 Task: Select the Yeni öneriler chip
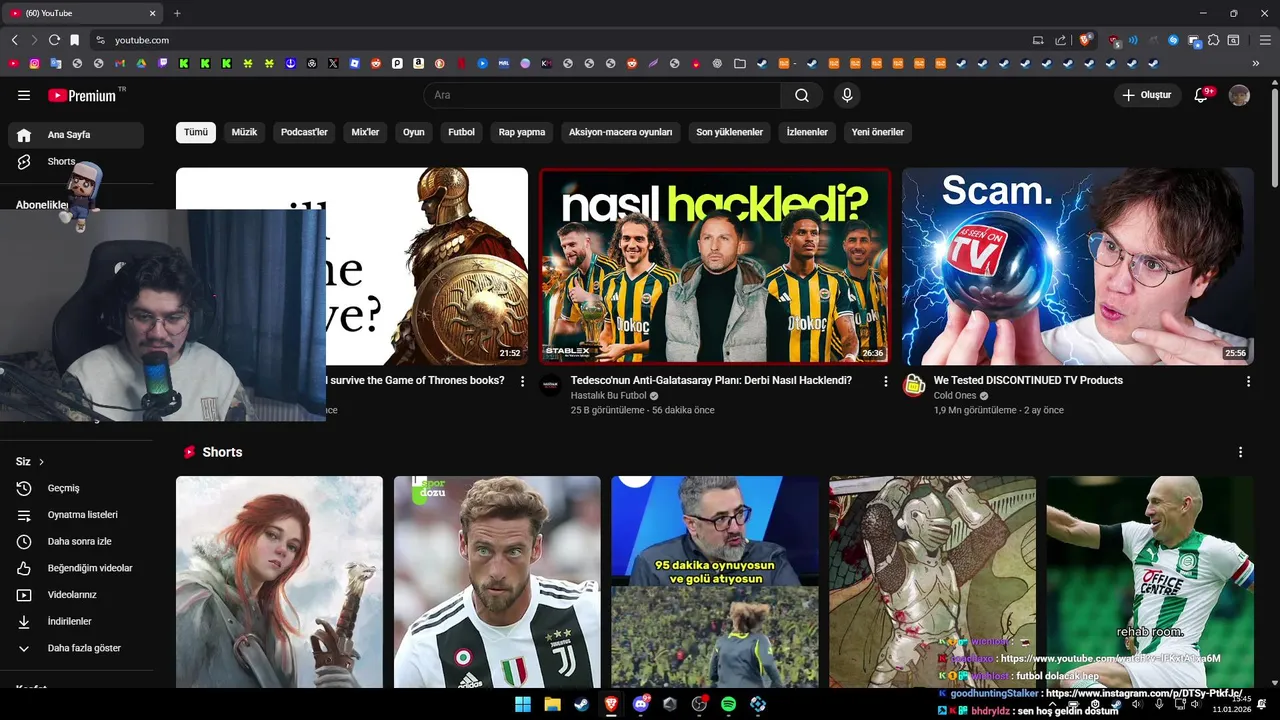click(878, 132)
